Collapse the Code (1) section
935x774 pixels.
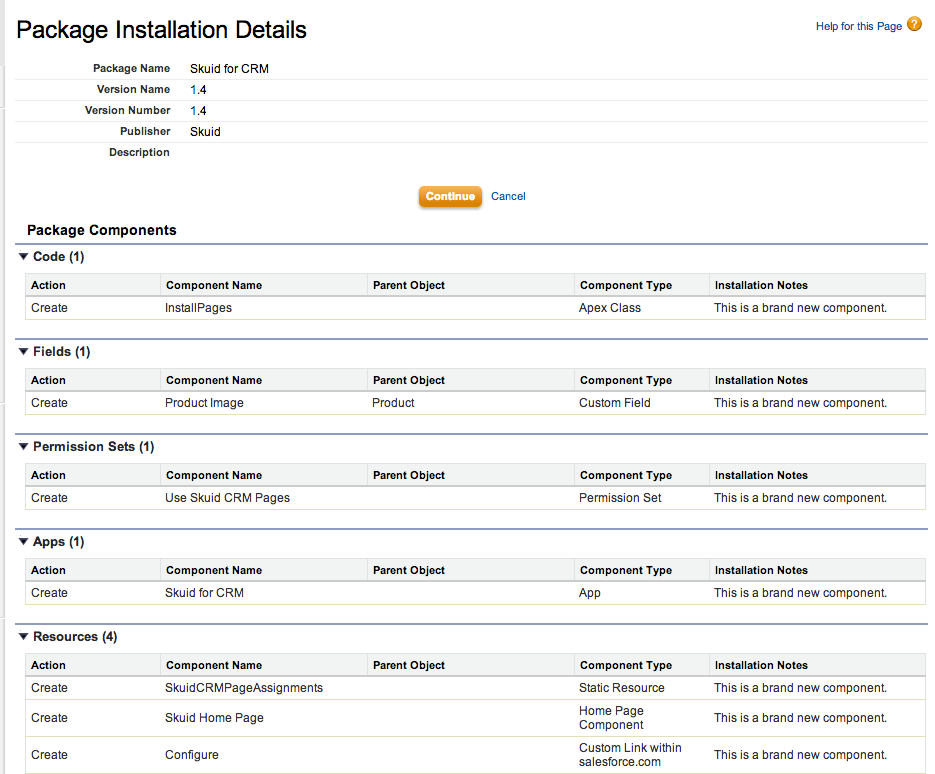click(25, 257)
